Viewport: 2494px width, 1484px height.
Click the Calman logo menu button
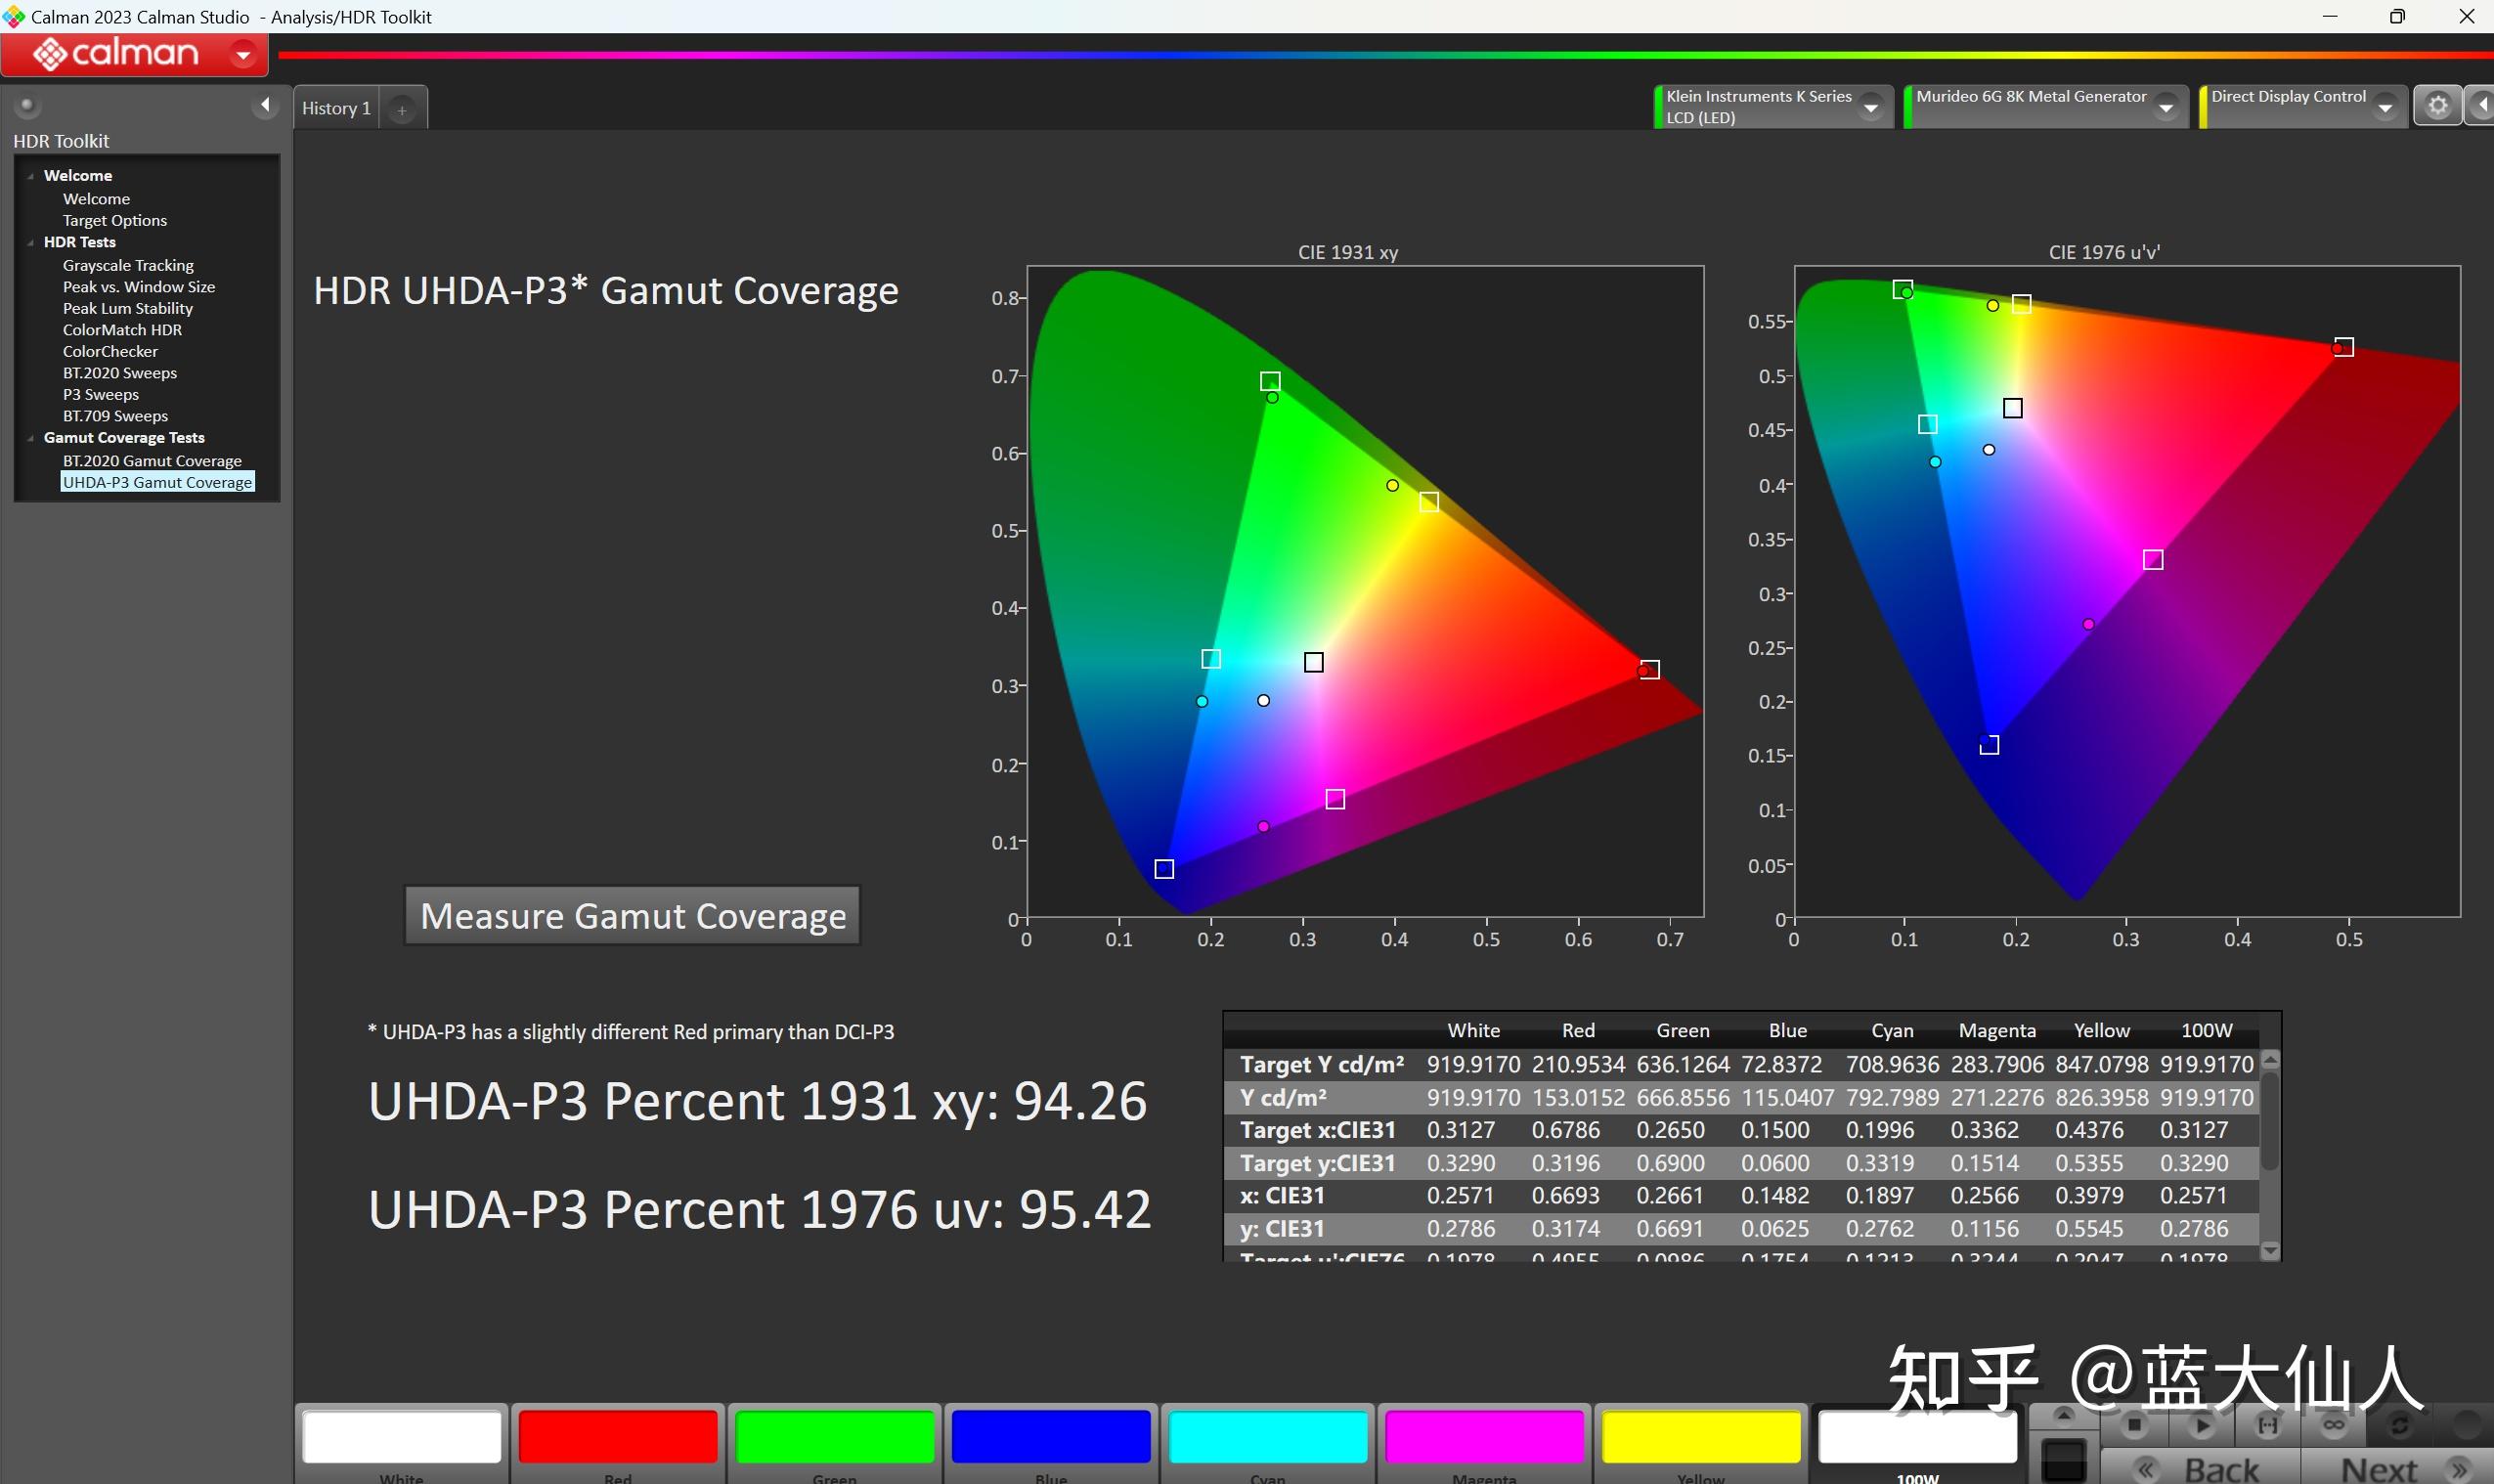pyautogui.click(x=134, y=54)
